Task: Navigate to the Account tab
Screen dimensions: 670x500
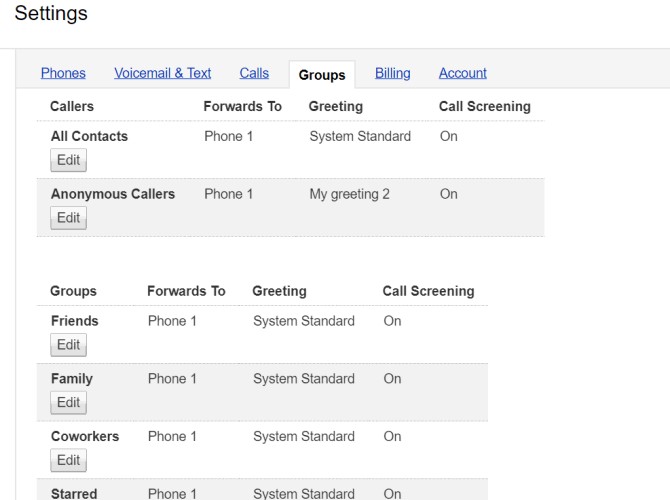Action: [x=463, y=73]
